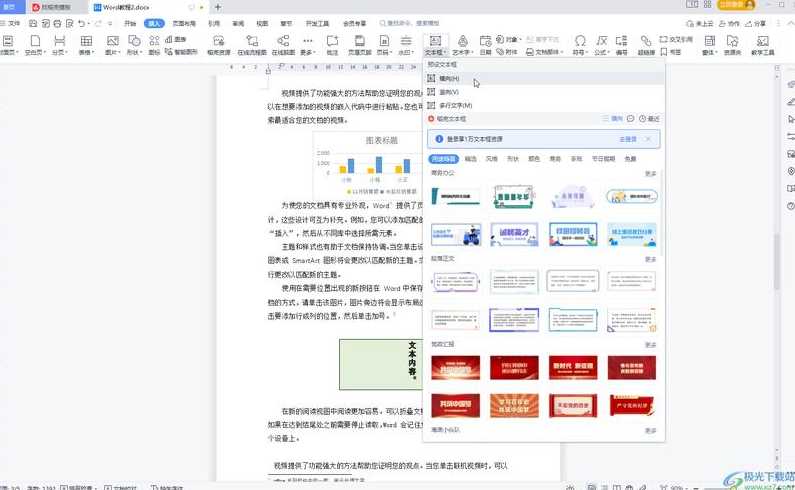This screenshot has width=795, height=490.
Task: Open the insert table grid icon
Action: click(86, 41)
